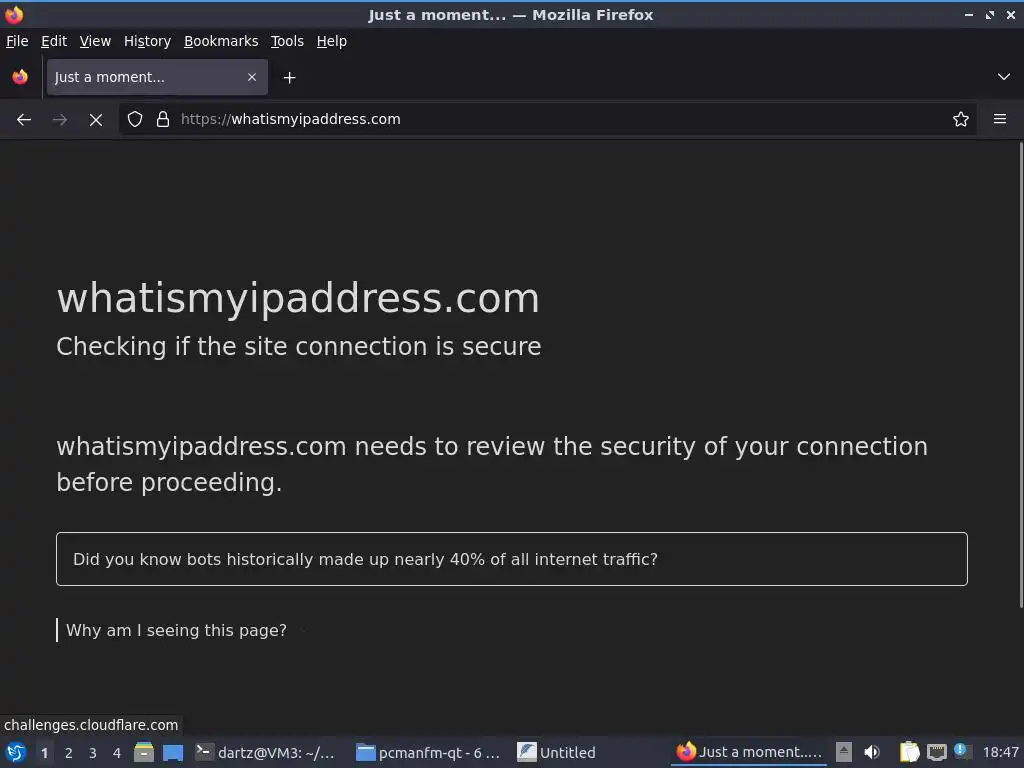Switch to workspace 4

click(117, 752)
